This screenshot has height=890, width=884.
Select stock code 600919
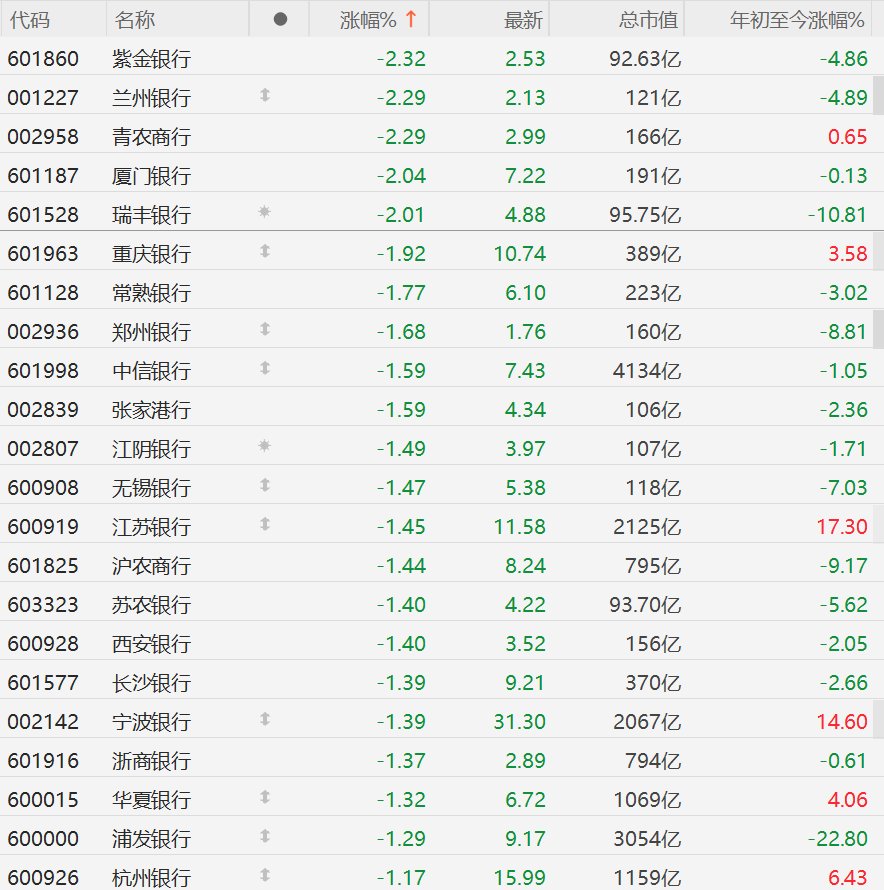pos(43,527)
